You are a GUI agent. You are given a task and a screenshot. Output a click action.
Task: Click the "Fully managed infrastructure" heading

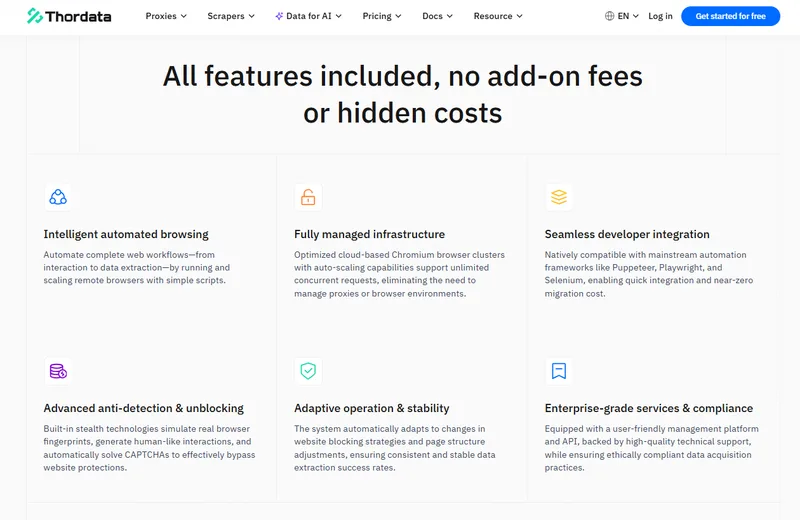369,234
